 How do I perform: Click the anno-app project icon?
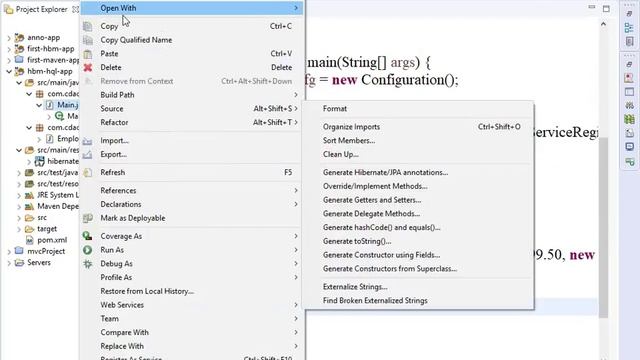[x=19, y=38]
